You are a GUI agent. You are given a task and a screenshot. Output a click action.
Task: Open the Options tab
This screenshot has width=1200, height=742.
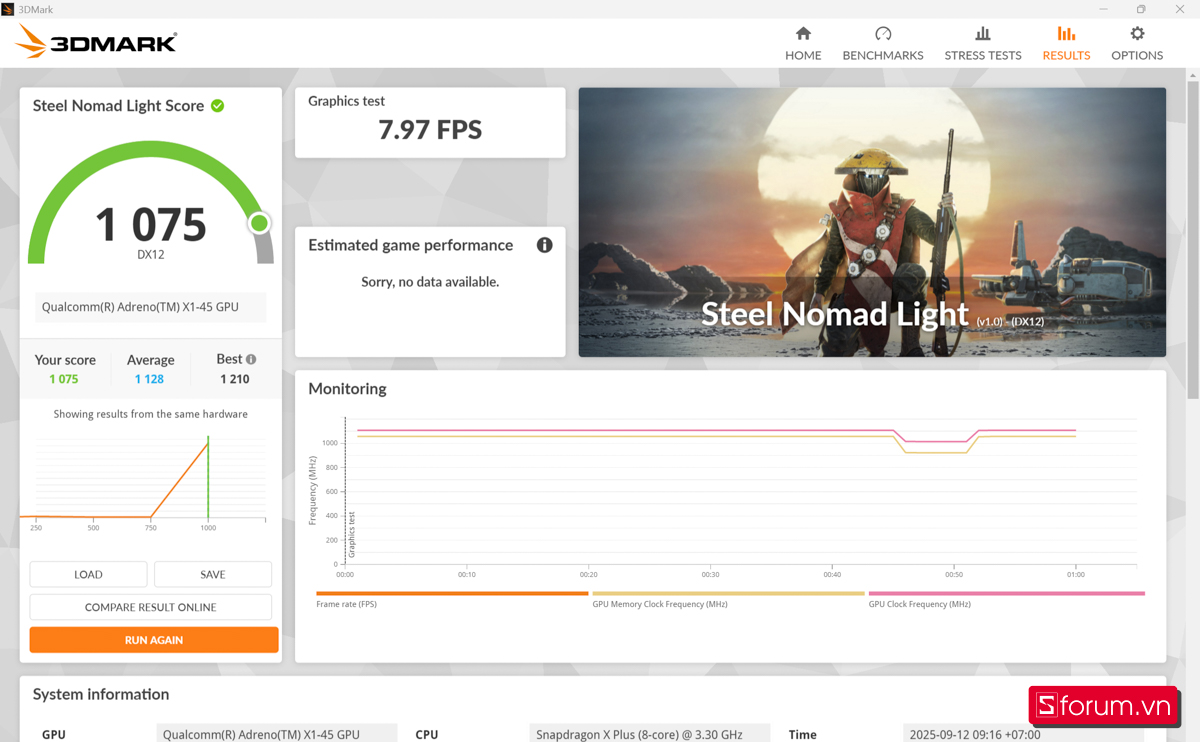(1137, 44)
